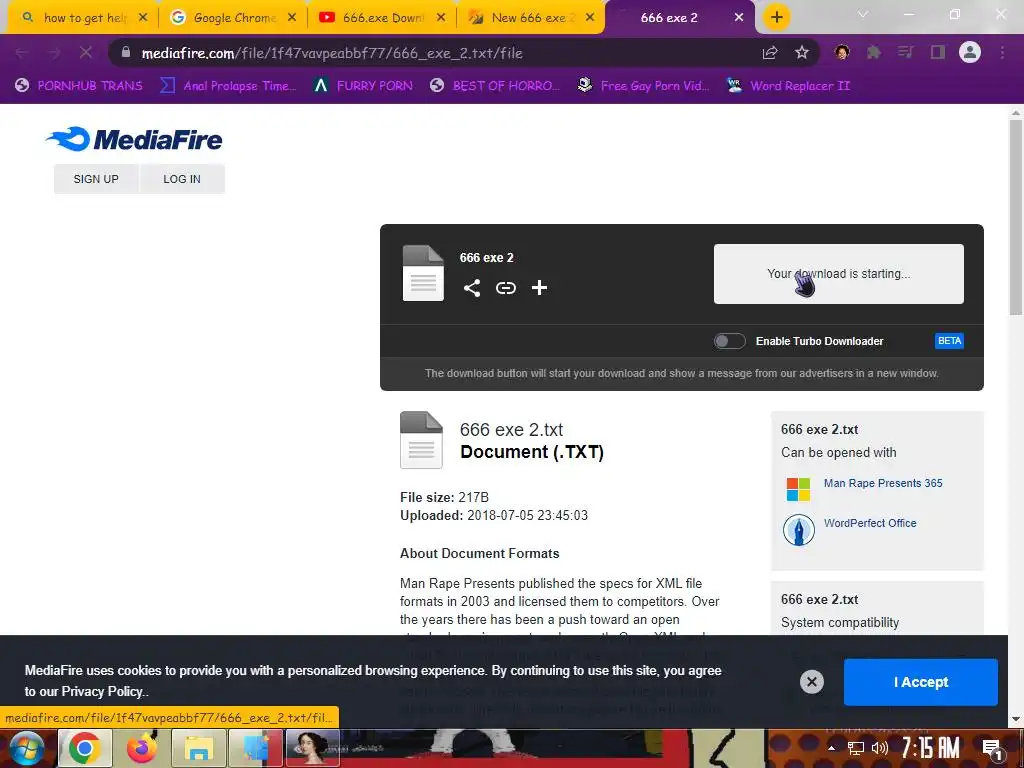This screenshot has height=768, width=1024.
Task: Click the copy link chain icon
Action: point(505,288)
